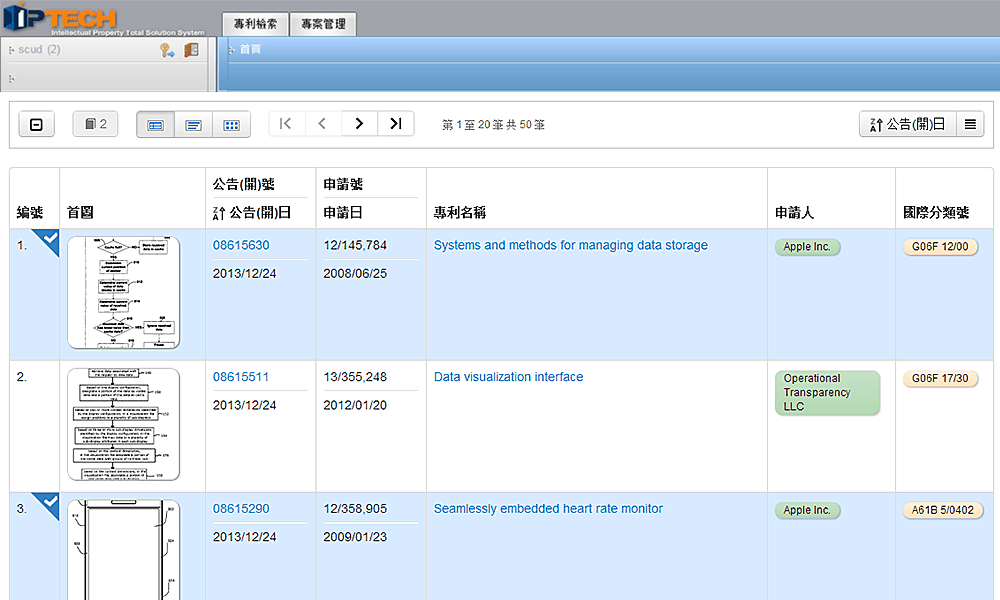Viewport: 1000px width, 600px height.
Task: Open flowchart thumbnail for patent 08615630
Action: pos(124,293)
